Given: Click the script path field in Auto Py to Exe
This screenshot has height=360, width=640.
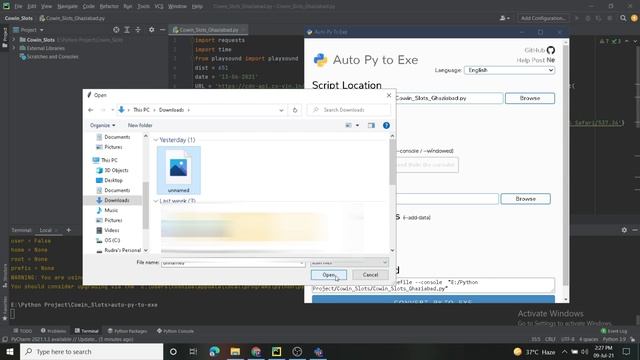Looking at the screenshot, I should click(449, 98).
